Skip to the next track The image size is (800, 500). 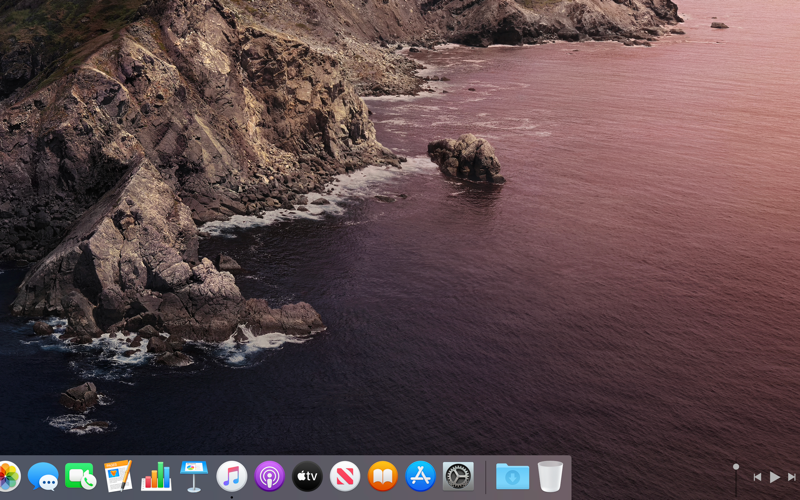pos(792,478)
